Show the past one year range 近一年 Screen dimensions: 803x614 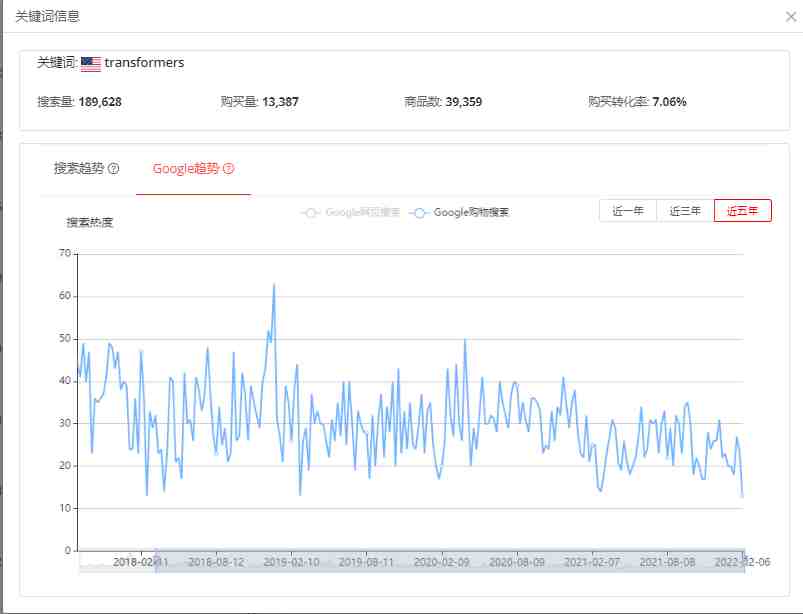coord(628,210)
